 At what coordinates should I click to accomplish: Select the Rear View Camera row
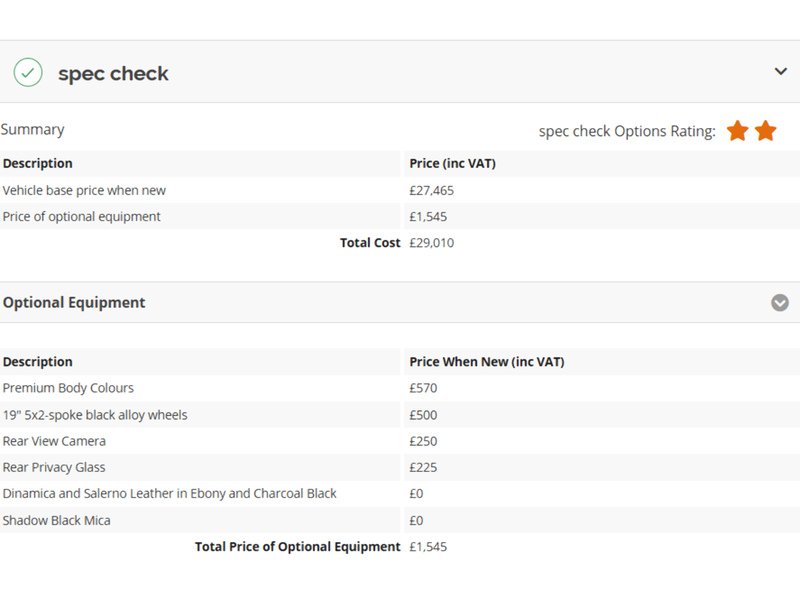[54, 441]
